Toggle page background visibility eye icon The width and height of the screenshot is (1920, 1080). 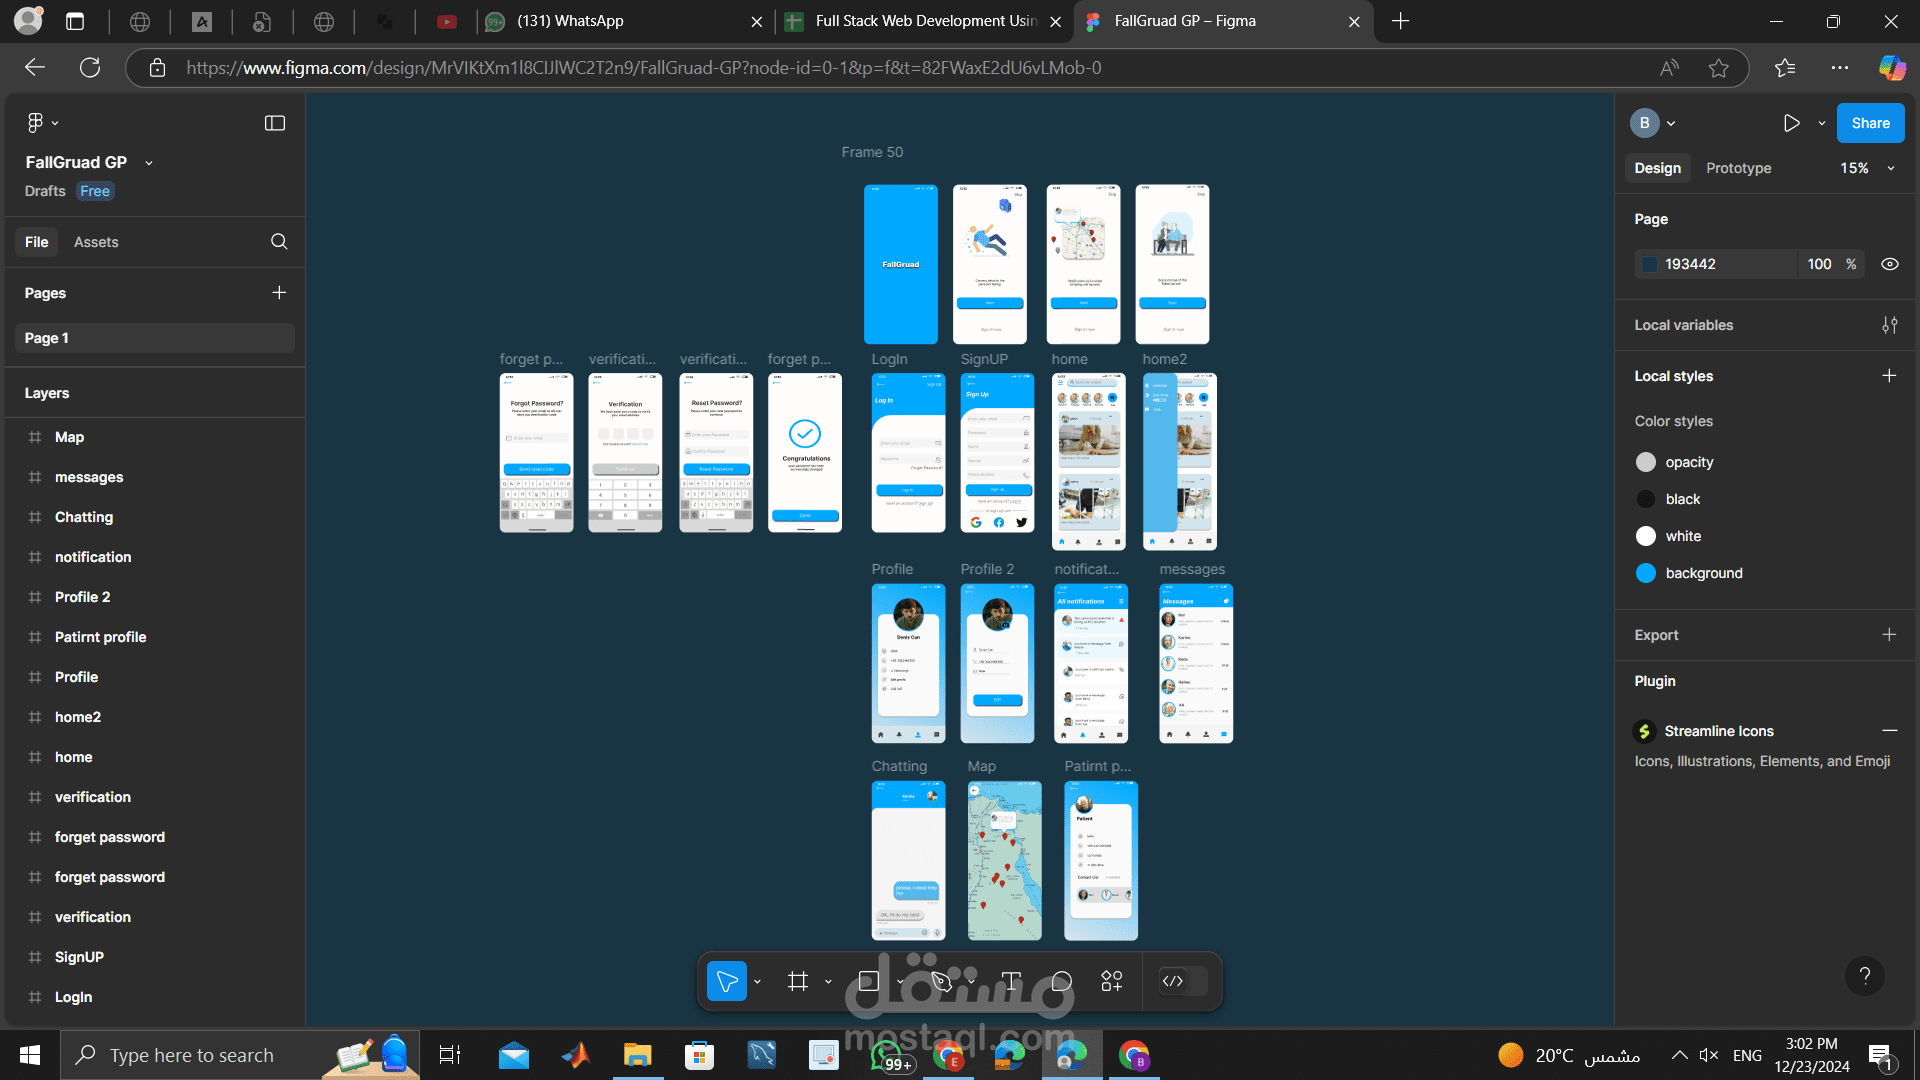click(x=1889, y=264)
